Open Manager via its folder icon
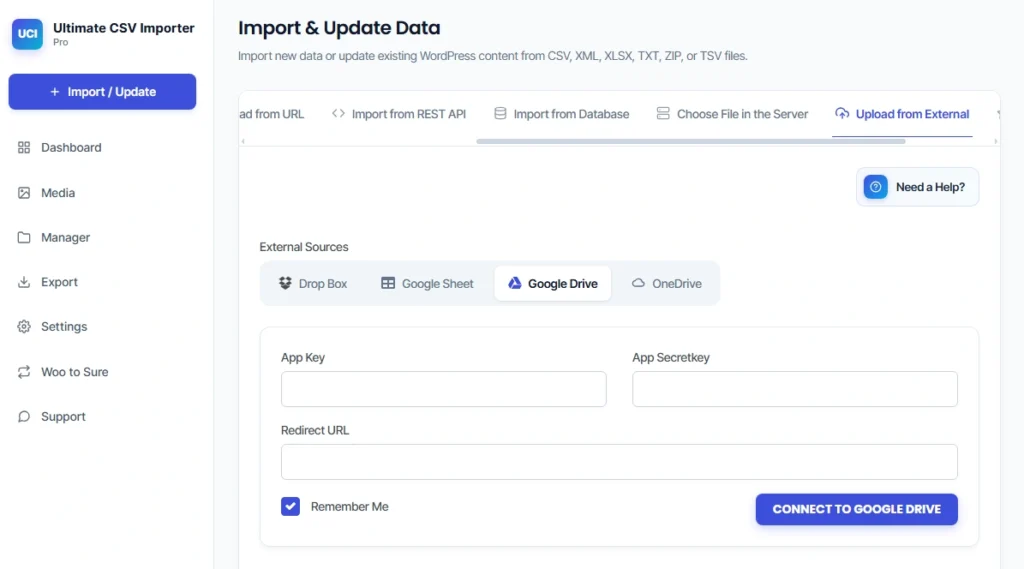This screenshot has height=569, width=1024. point(24,237)
